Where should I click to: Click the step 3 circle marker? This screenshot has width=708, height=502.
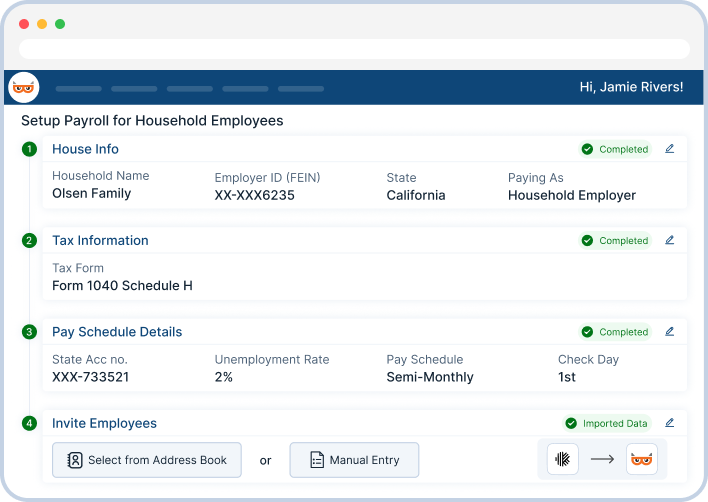(29, 332)
